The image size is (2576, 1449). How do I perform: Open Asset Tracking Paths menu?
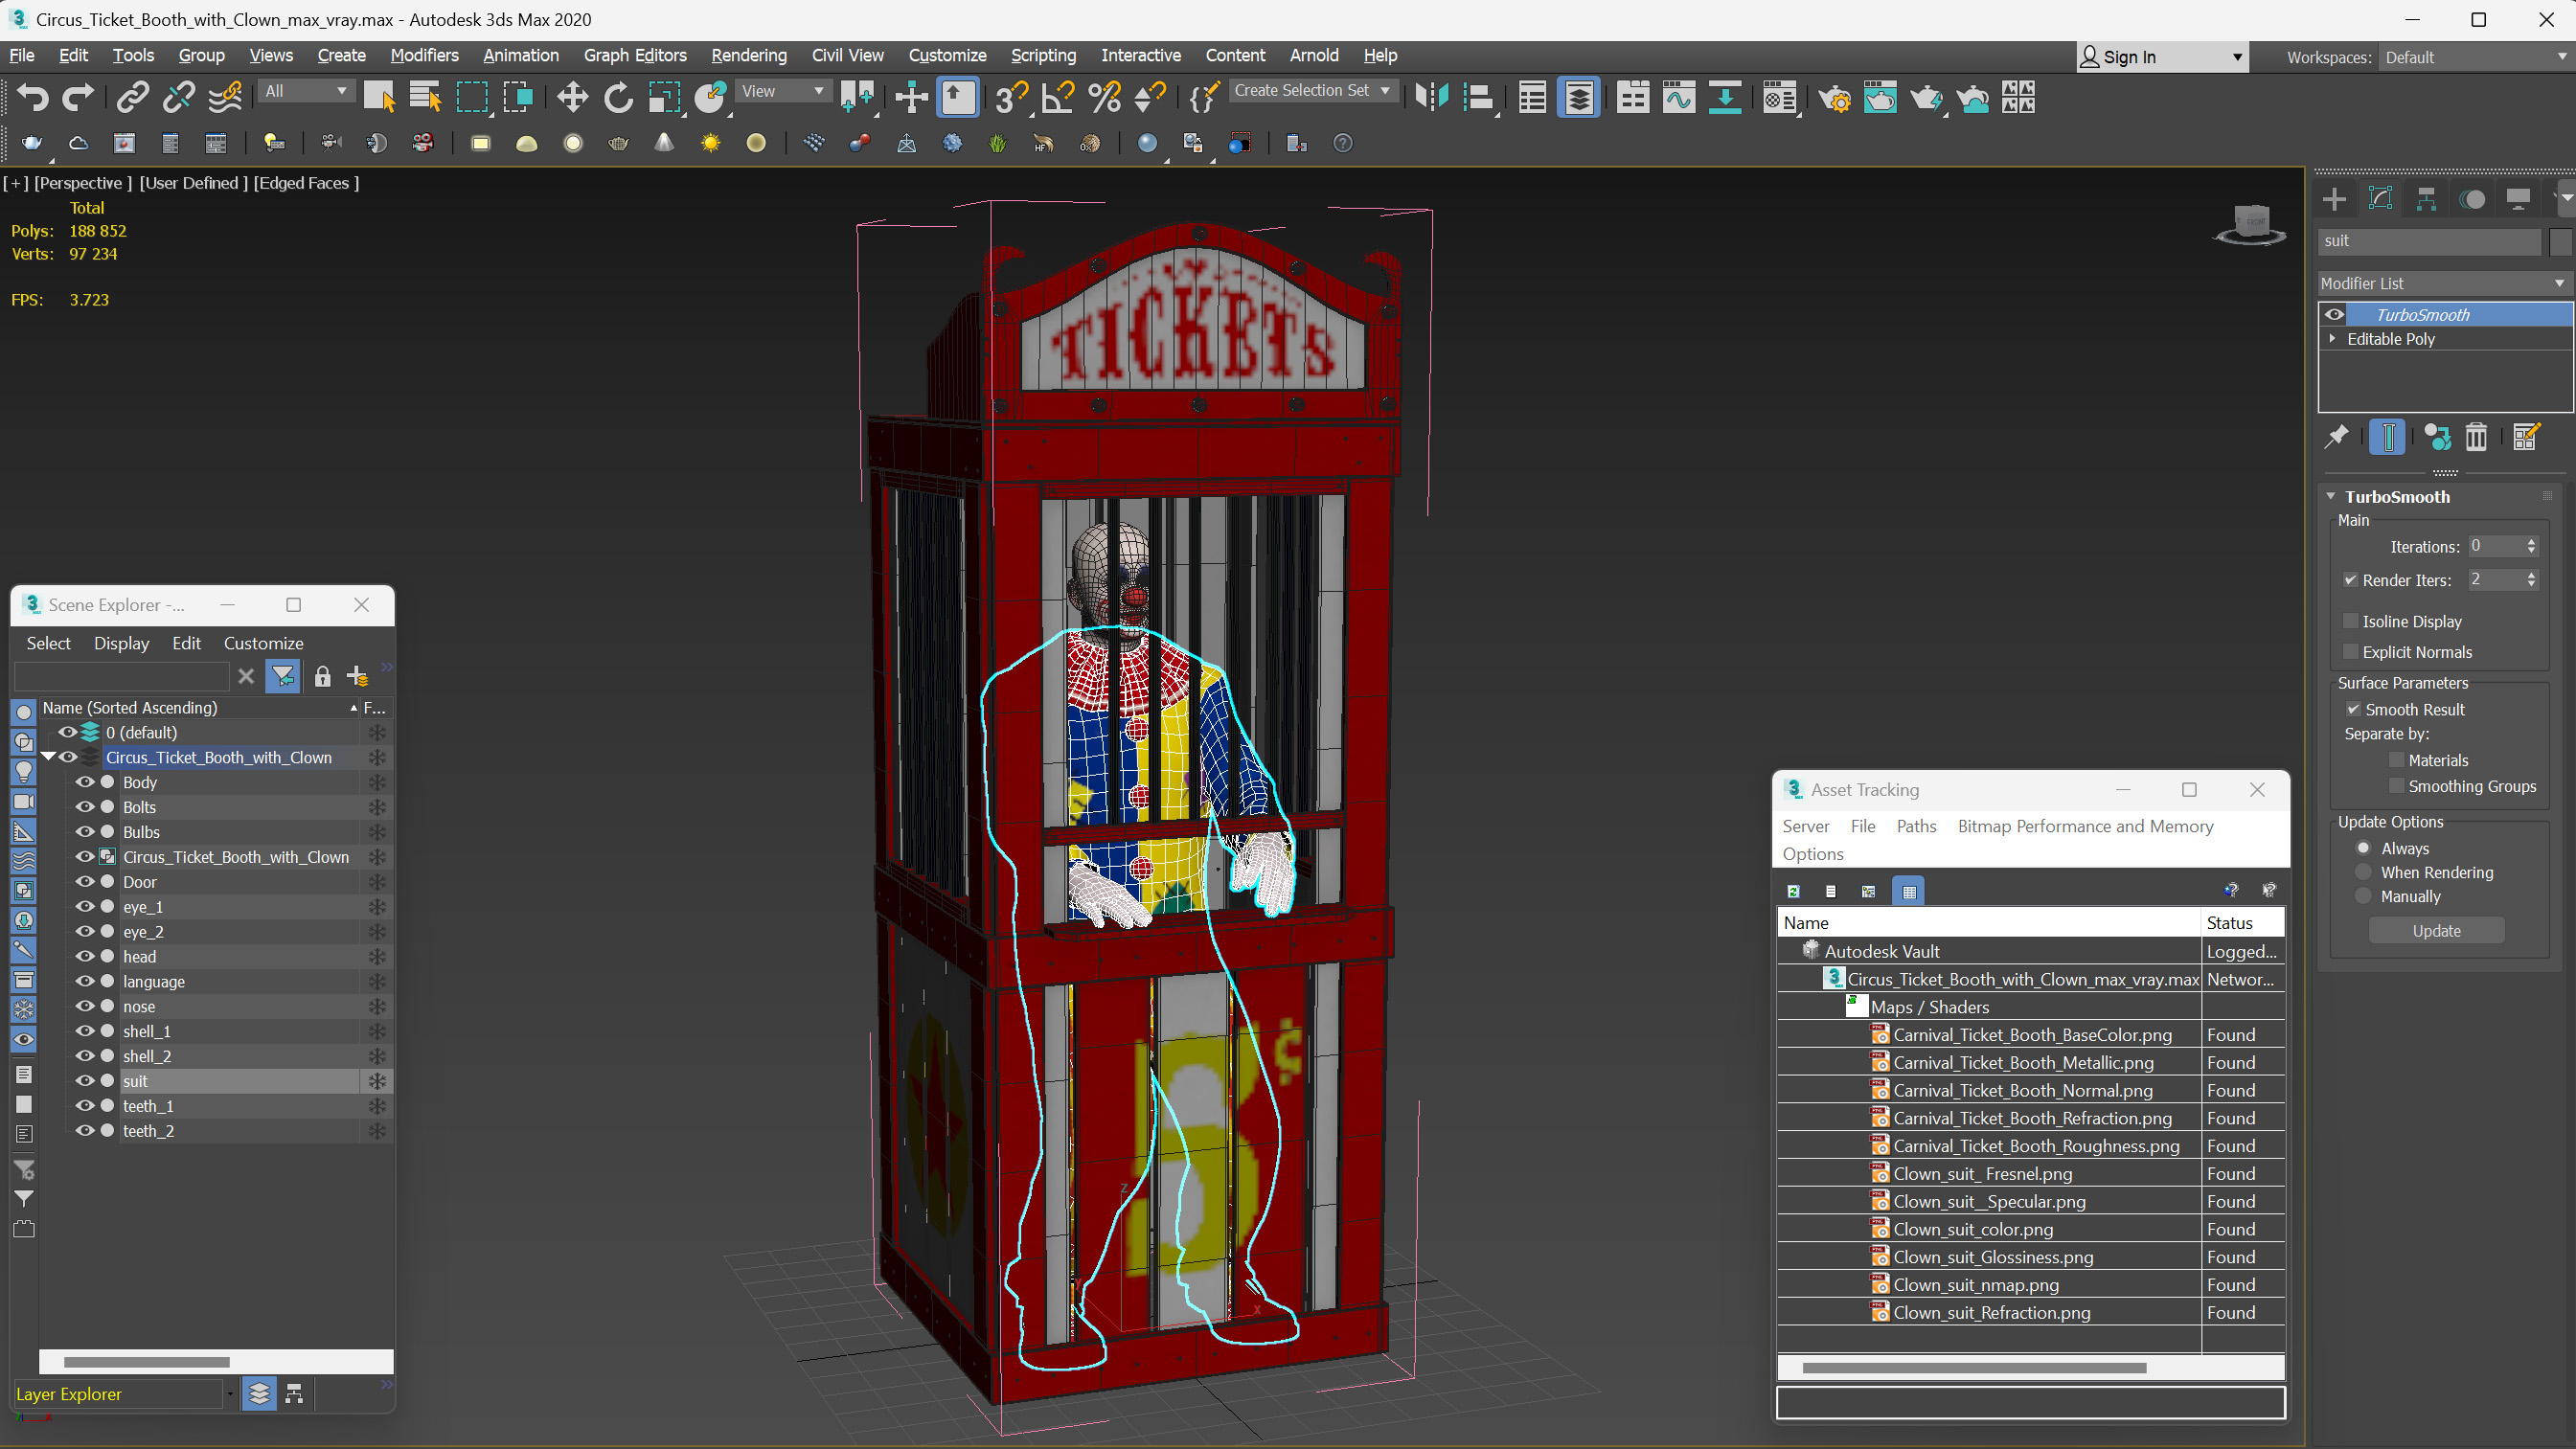pyautogui.click(x=1915, y=826)
